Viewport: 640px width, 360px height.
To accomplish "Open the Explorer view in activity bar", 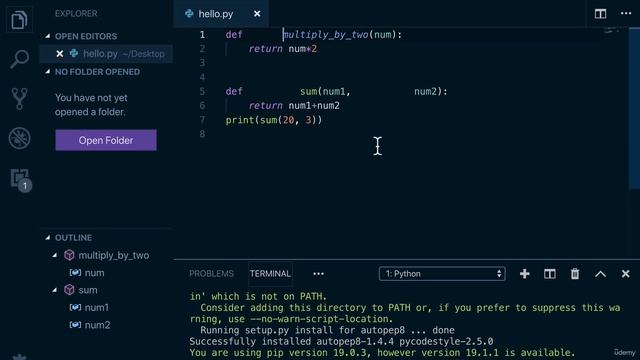I will tap(19, 20).
